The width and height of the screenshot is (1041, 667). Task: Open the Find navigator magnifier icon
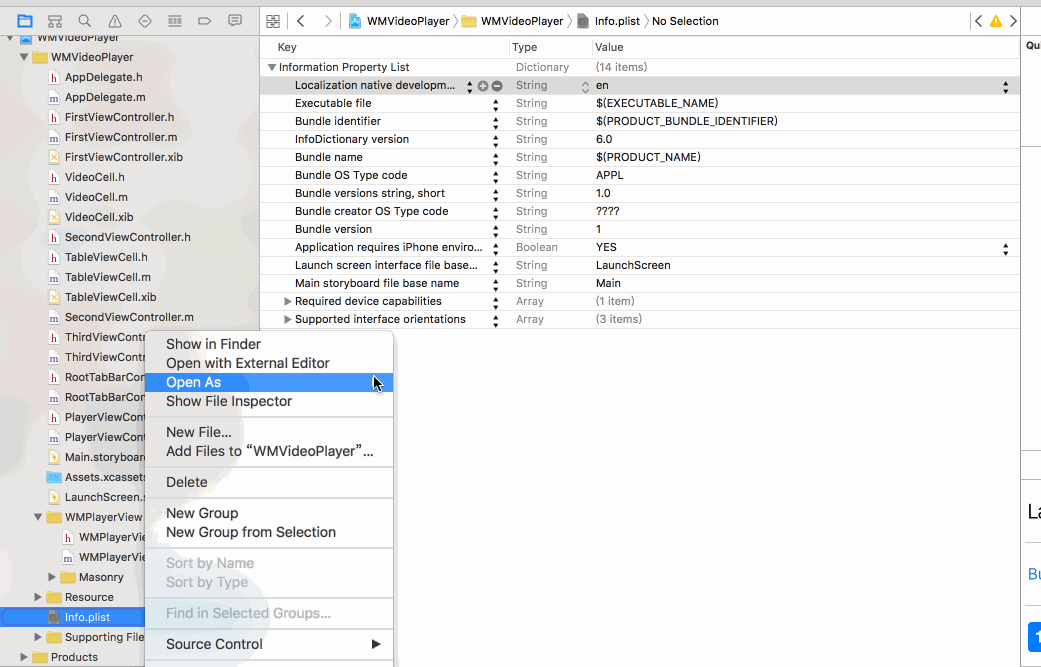pyautogui.click(x=84, y=21)
